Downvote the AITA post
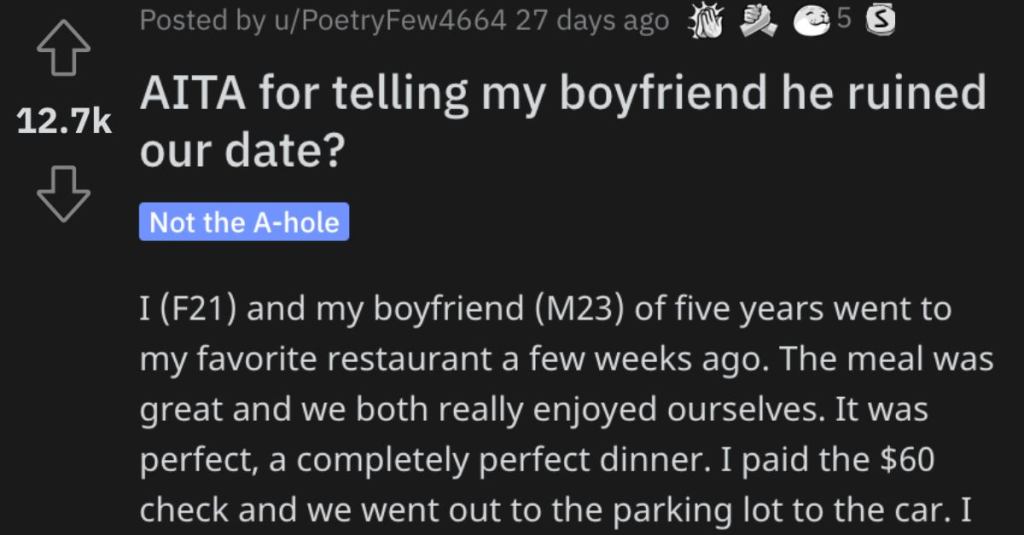This screenshot has height=535, width=1024. click(x=63, y=194)
